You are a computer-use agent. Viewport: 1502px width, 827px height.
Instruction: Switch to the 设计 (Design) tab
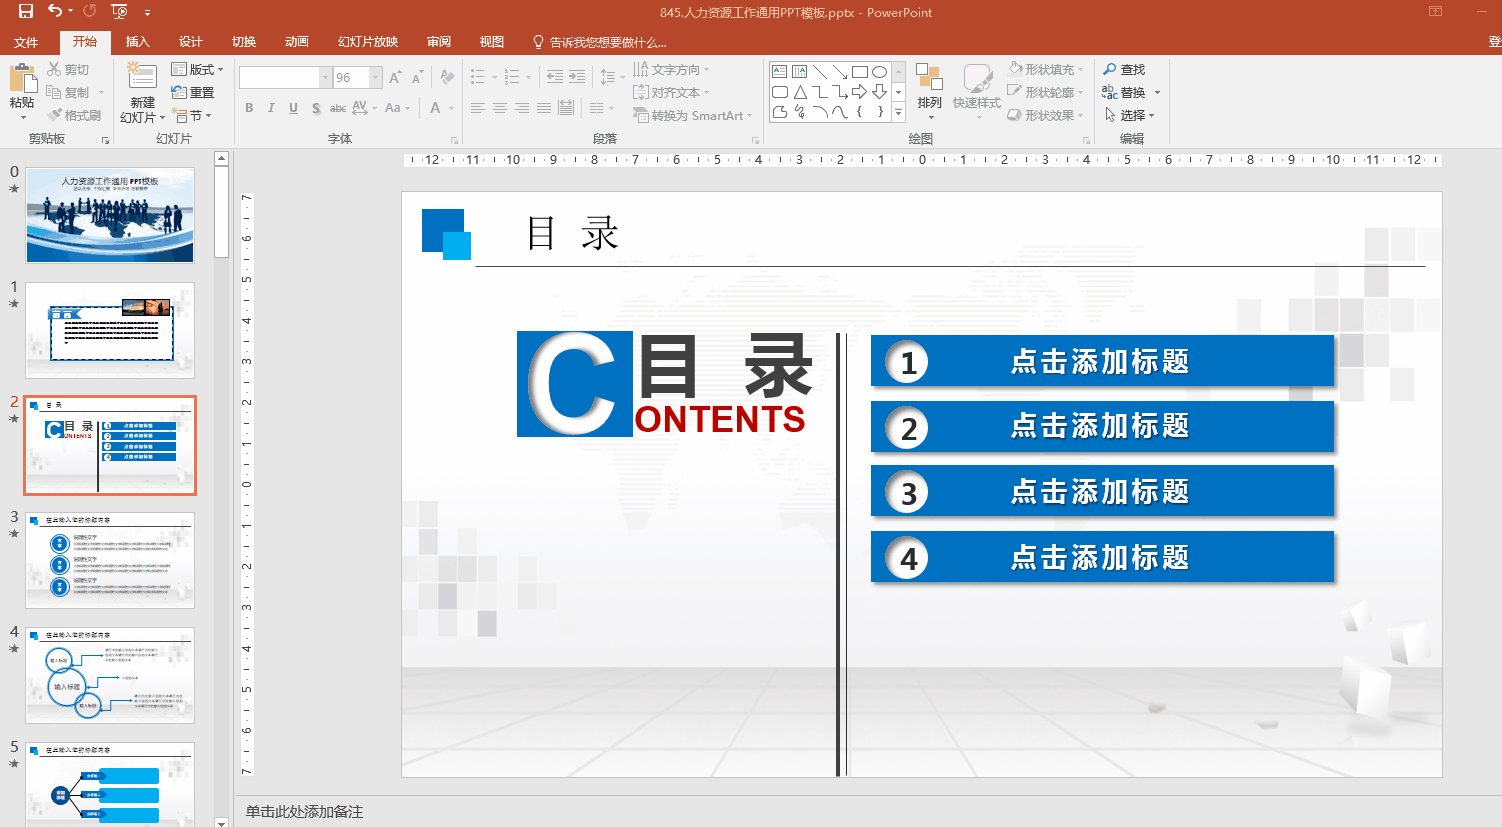click(x=190, y=42)
